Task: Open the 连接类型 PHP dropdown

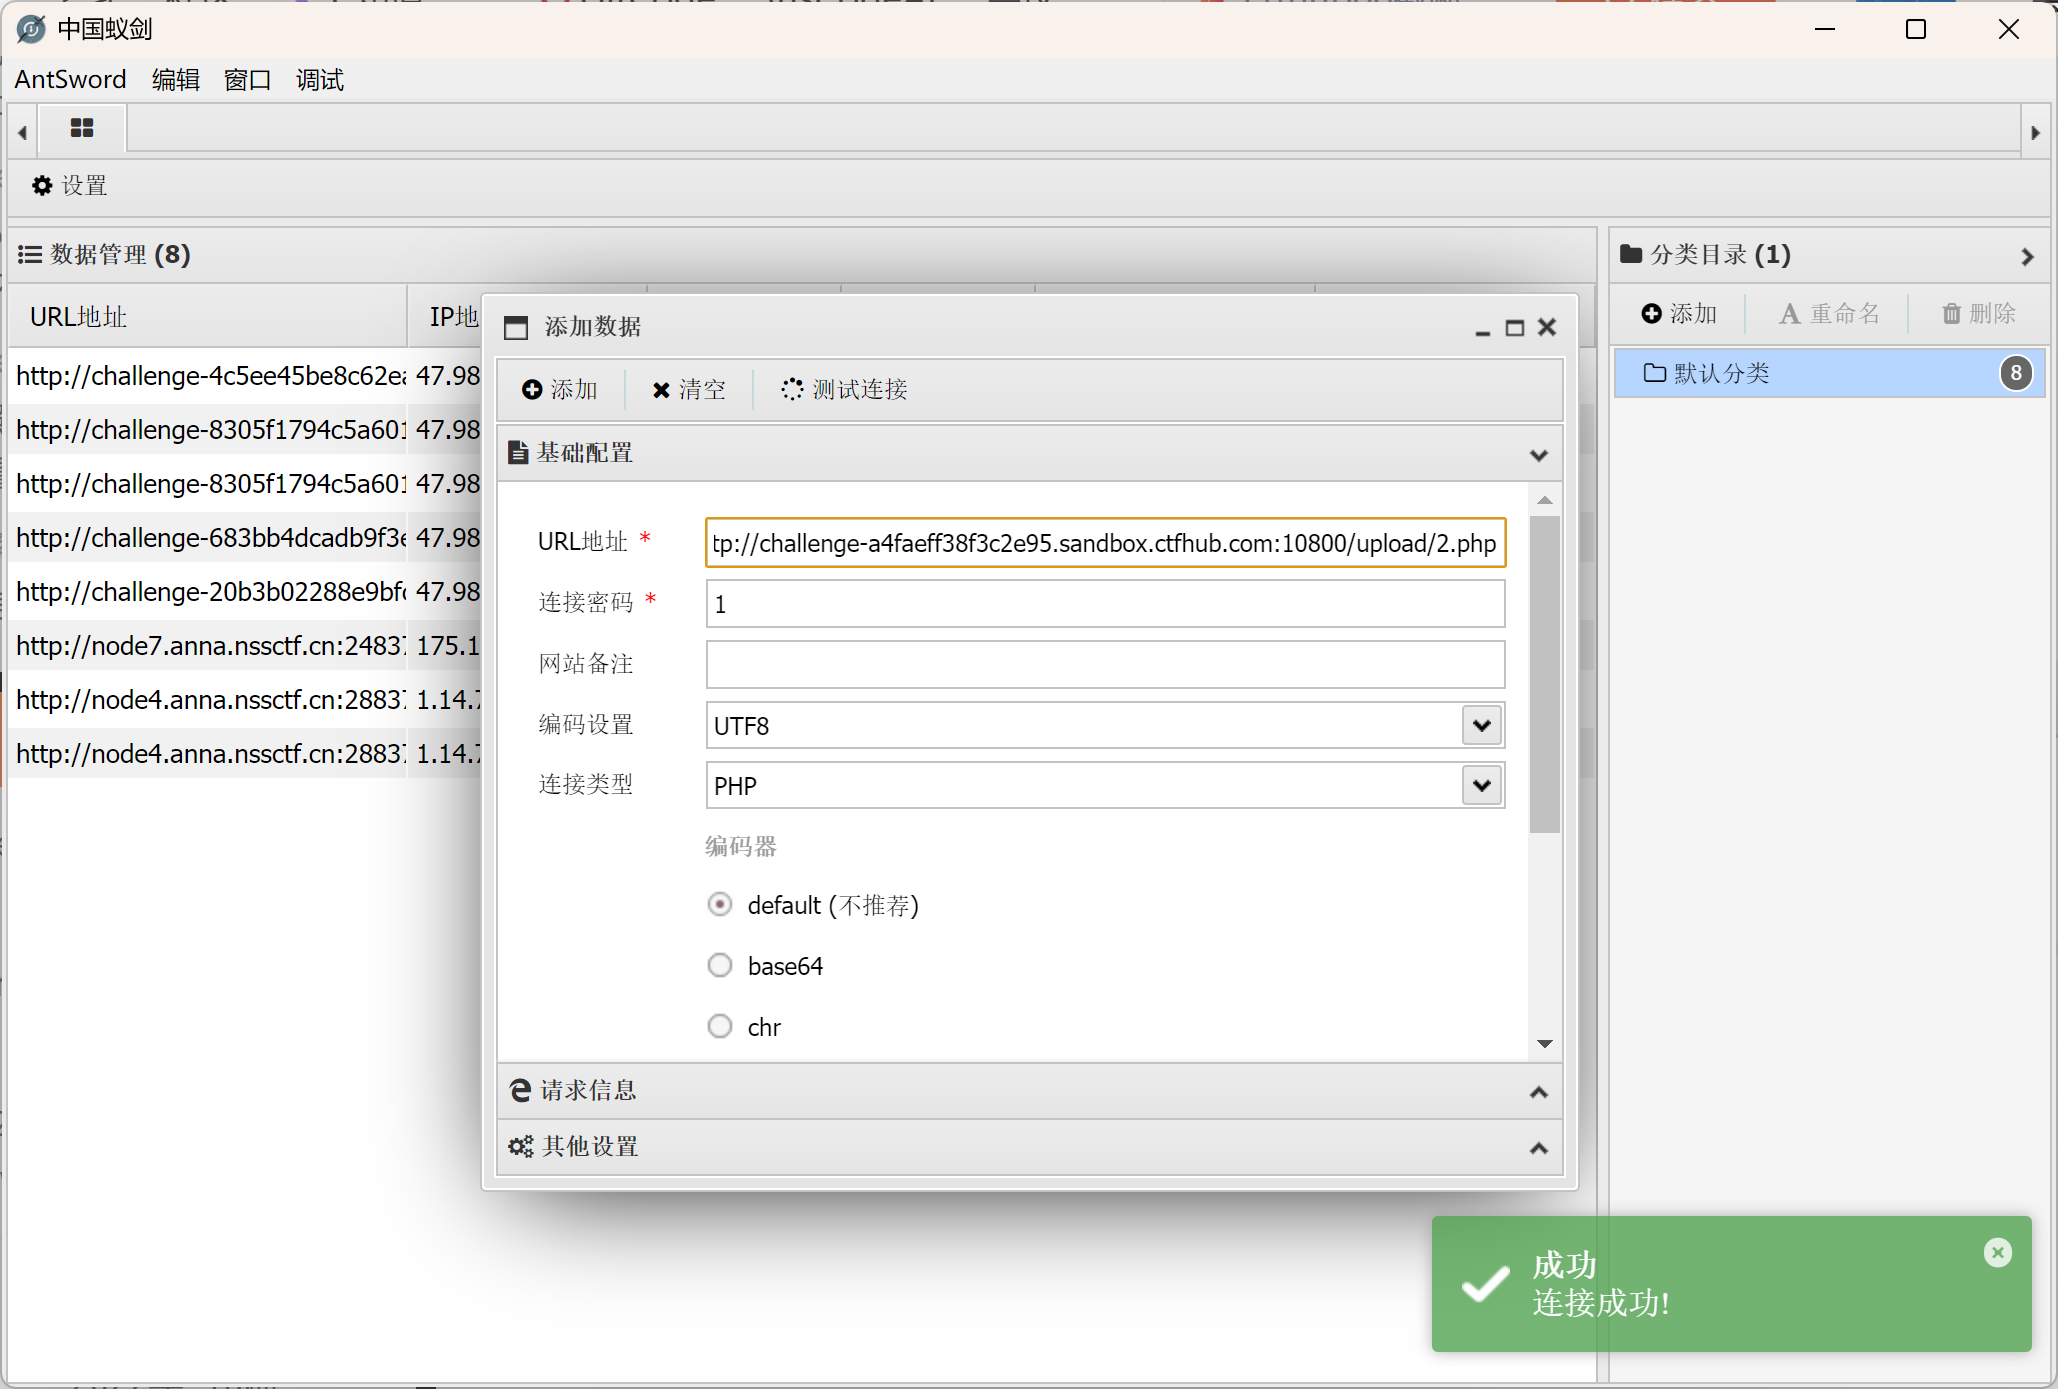Action: tap(1482, 785)
